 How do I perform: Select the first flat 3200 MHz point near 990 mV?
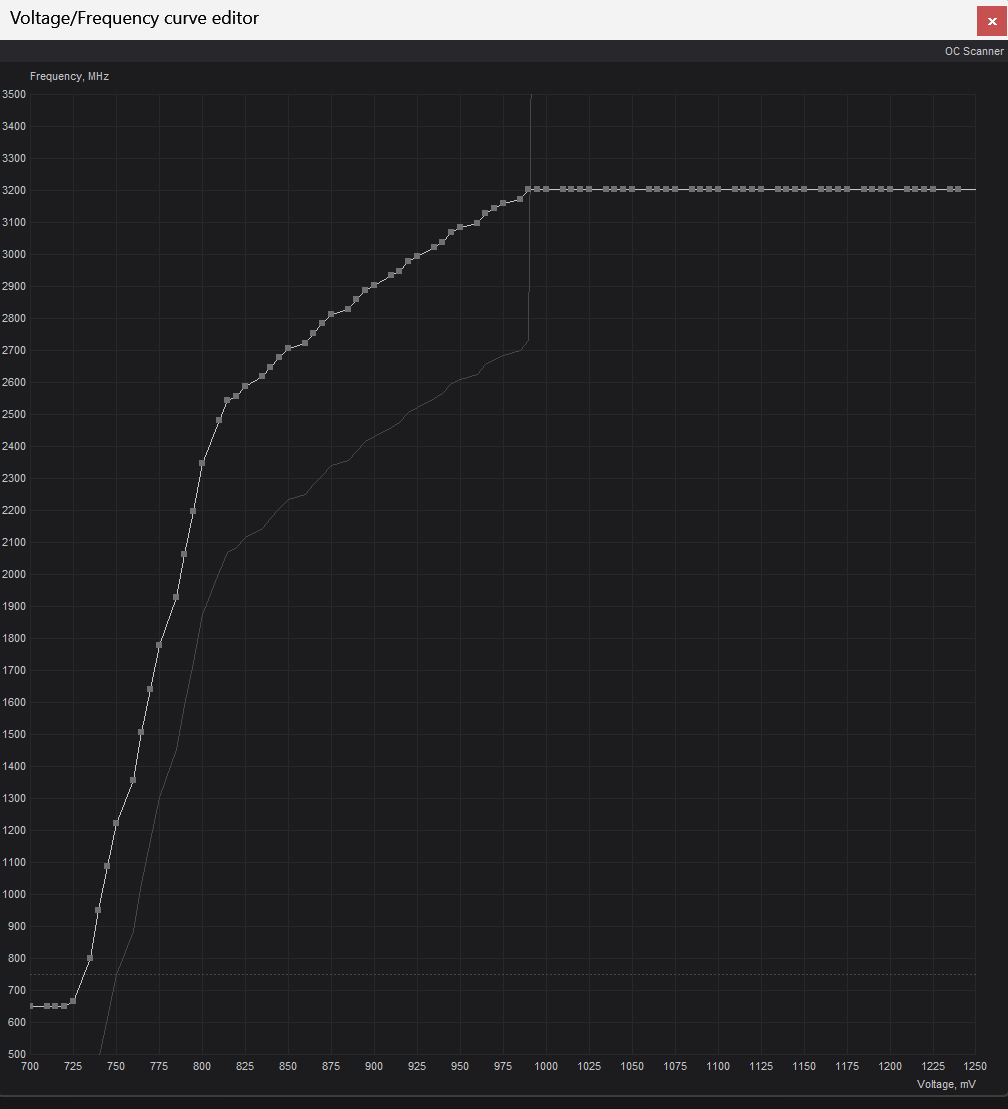528,189
